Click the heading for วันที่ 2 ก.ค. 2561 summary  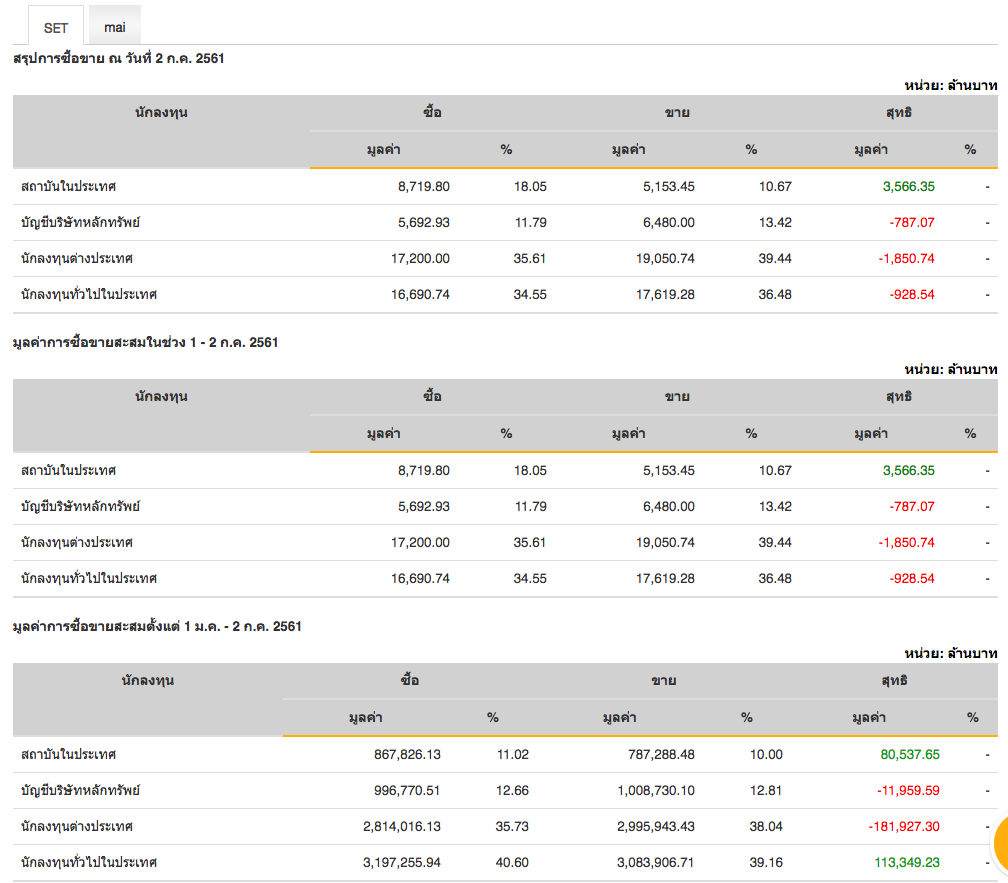coord(119,59)
